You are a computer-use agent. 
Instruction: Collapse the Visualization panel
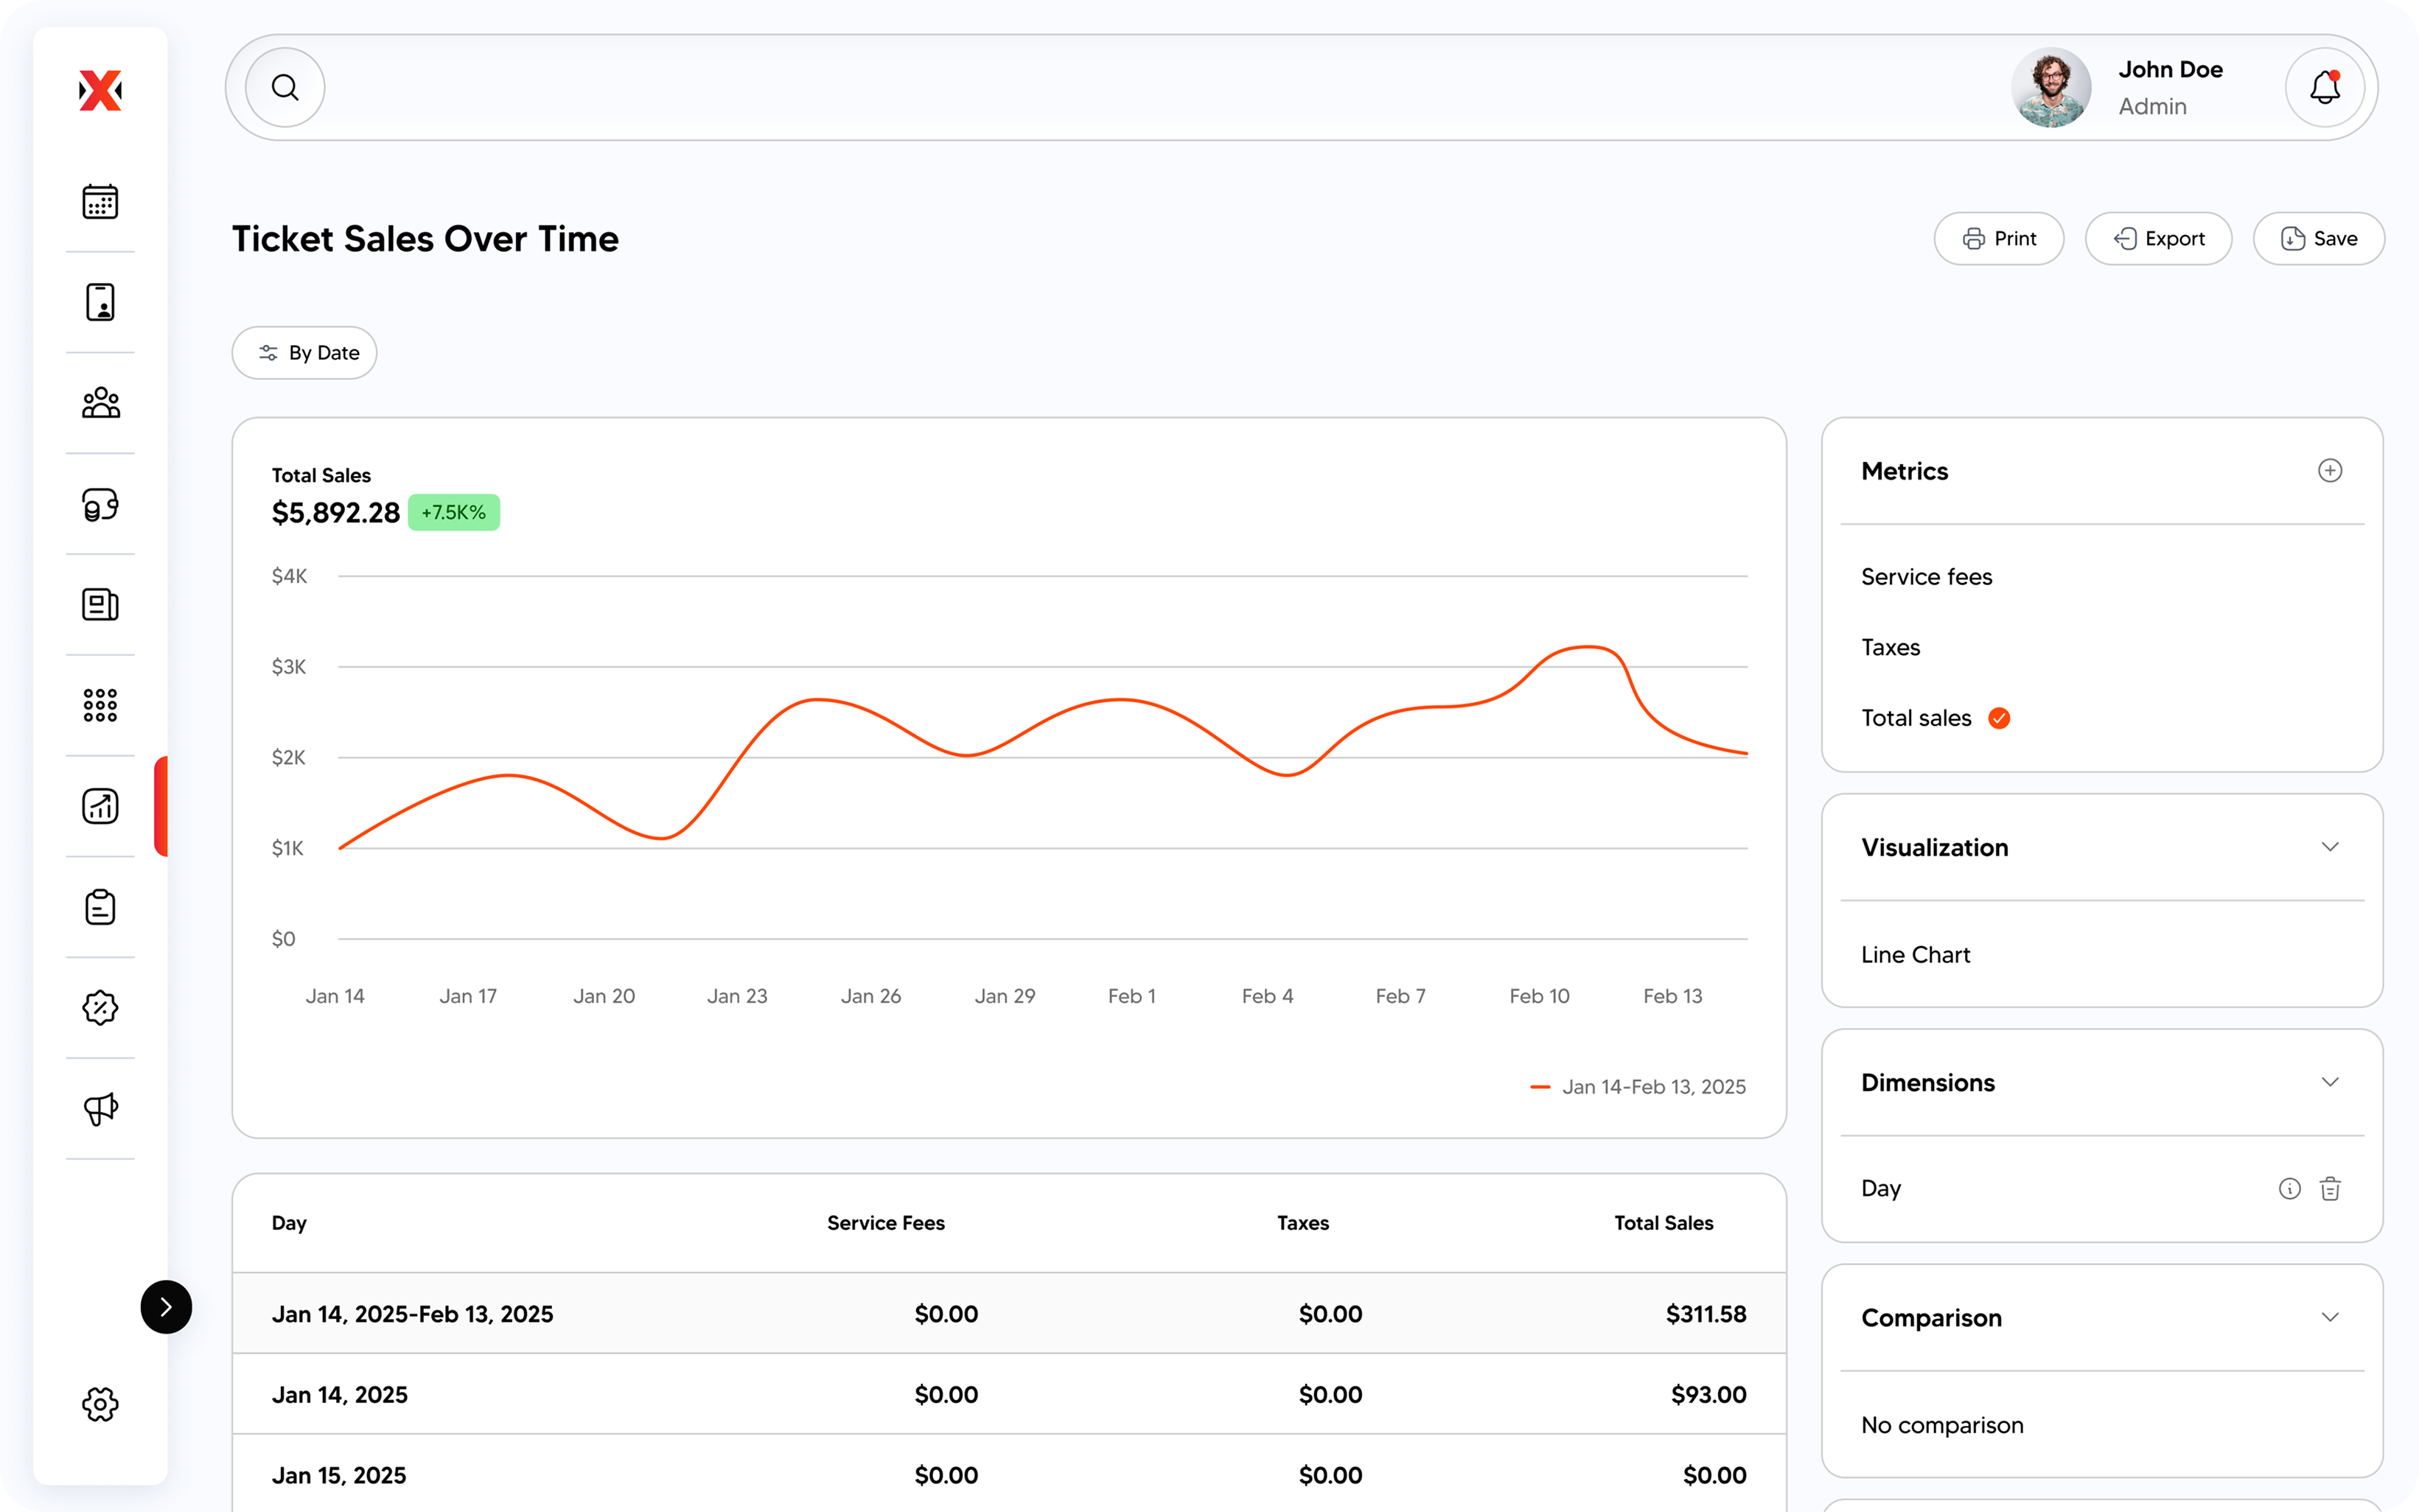tap(2331, 845)
